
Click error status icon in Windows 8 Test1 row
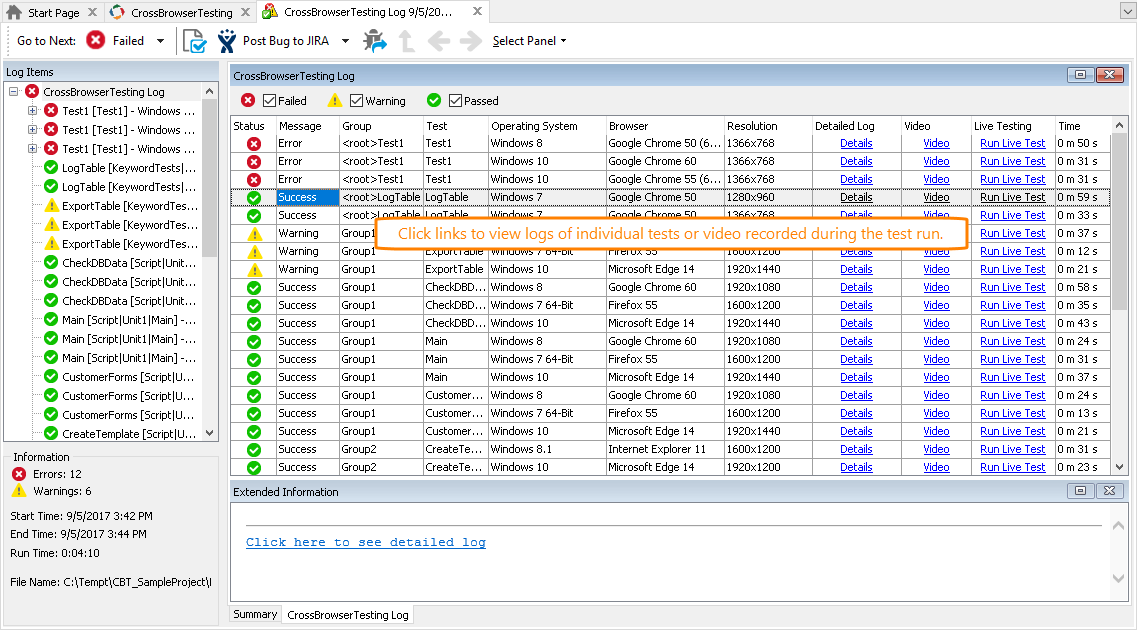(254, 143)
